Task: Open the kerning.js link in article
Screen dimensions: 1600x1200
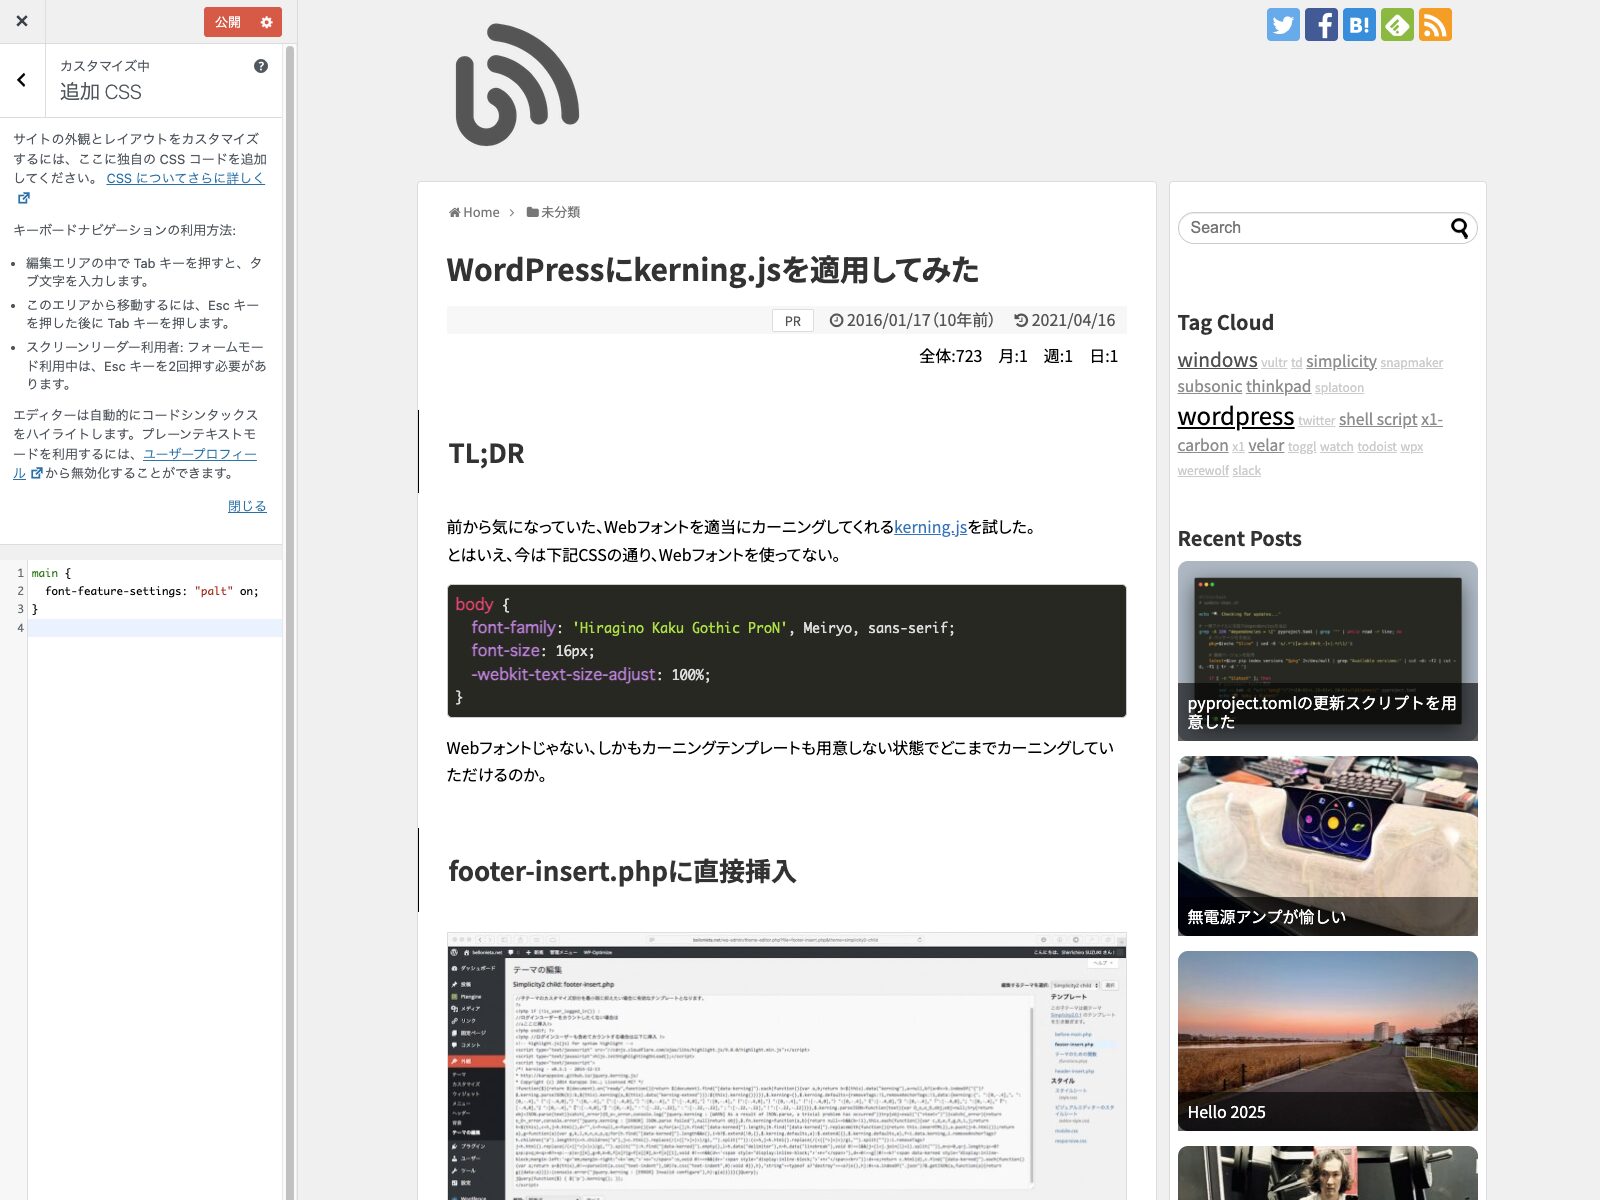Action: coord(930,527)
